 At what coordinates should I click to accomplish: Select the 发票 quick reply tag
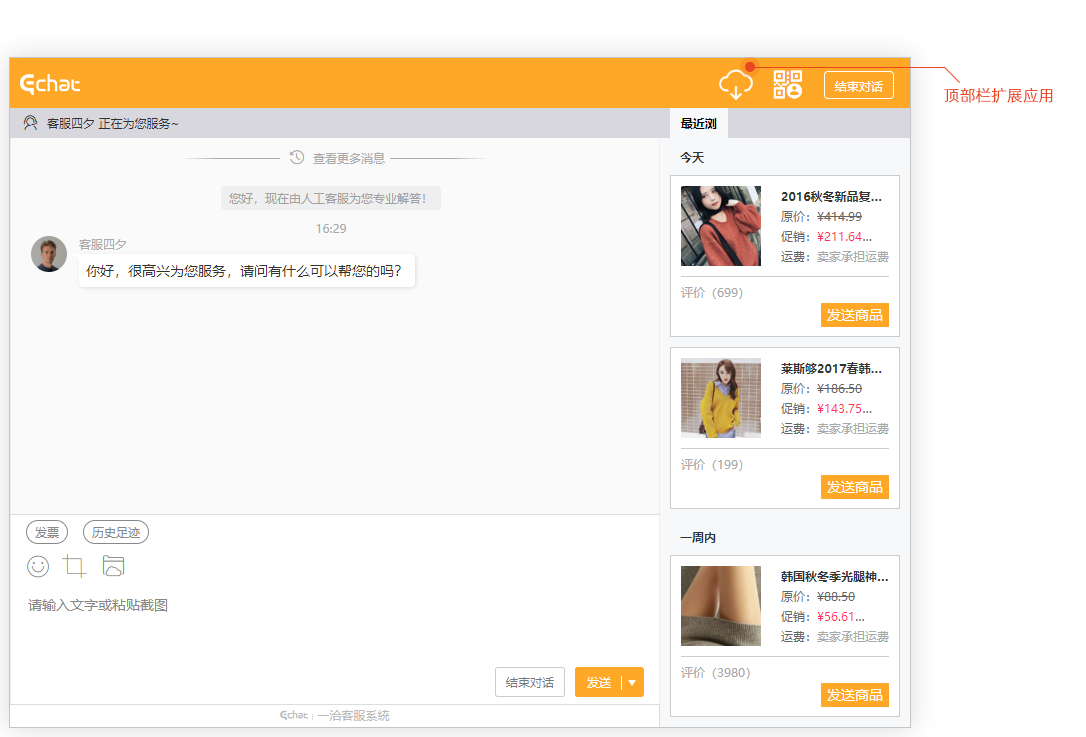pos(47,533)
